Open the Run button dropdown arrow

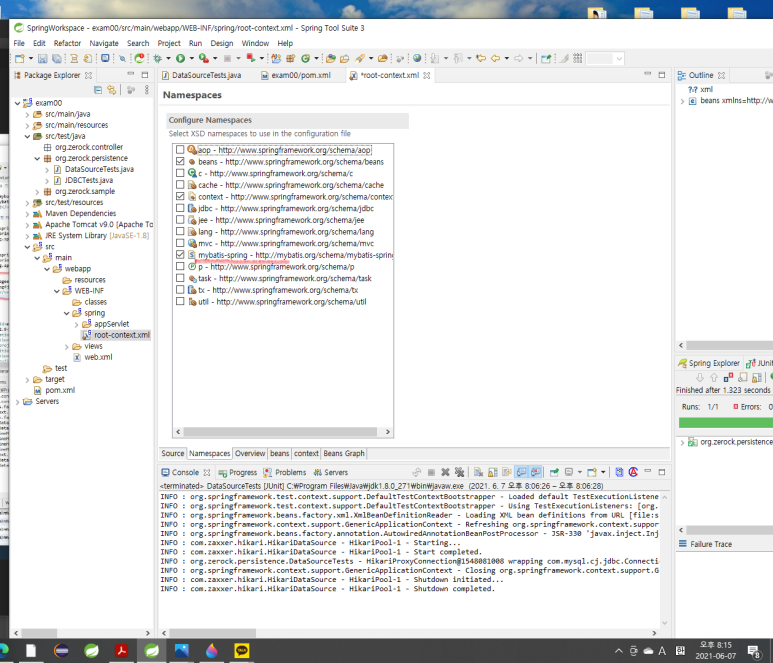tap(191, 59)
